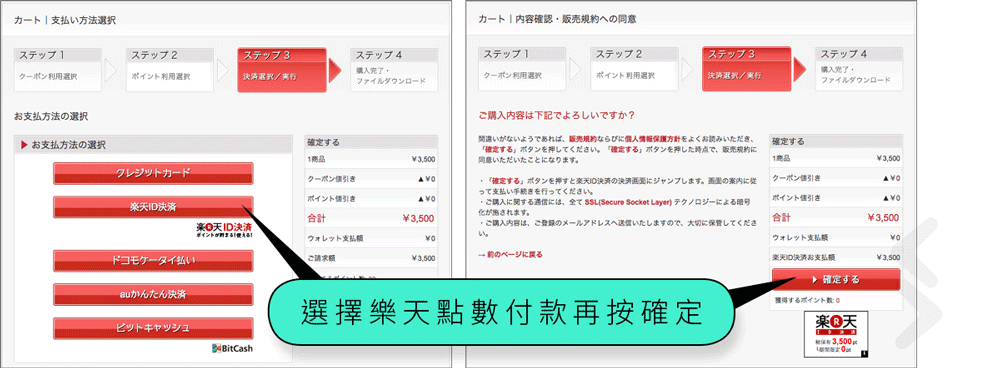Click the ご請求額 ¥3,500 row
The width and height of the screenshot is (1000, 368).
pos(371,258)
